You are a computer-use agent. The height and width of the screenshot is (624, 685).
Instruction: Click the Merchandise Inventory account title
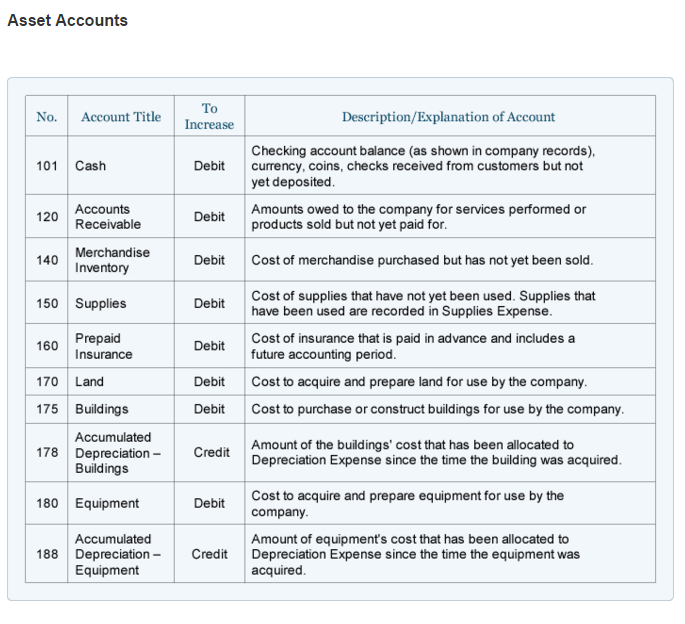point(112,260)
